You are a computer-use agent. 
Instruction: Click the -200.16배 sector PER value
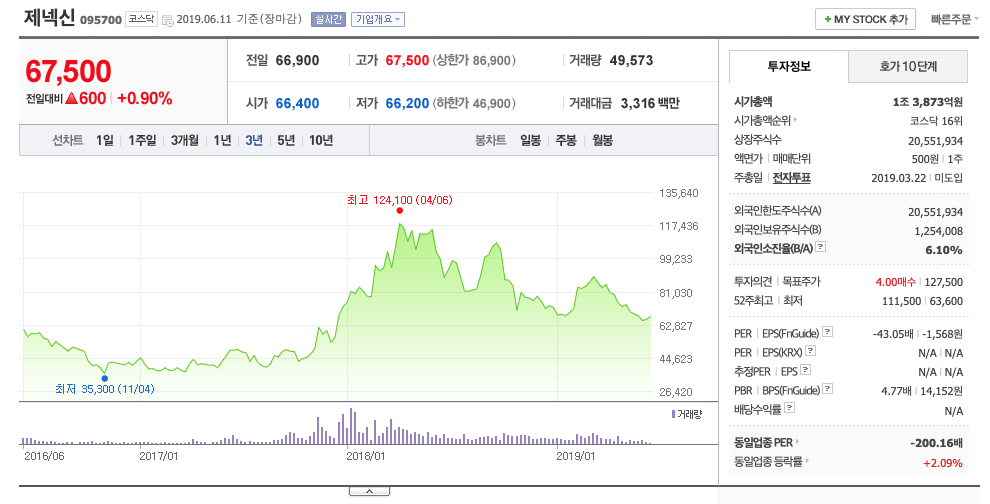pos(936,443)
